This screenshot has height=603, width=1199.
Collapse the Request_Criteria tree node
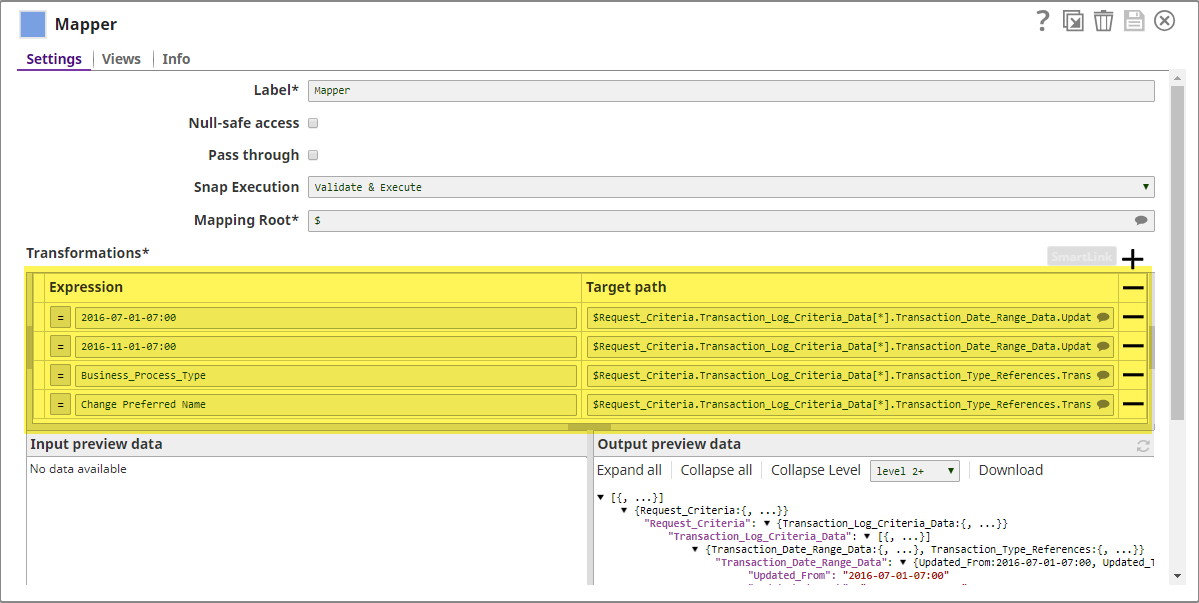(767, 524)
